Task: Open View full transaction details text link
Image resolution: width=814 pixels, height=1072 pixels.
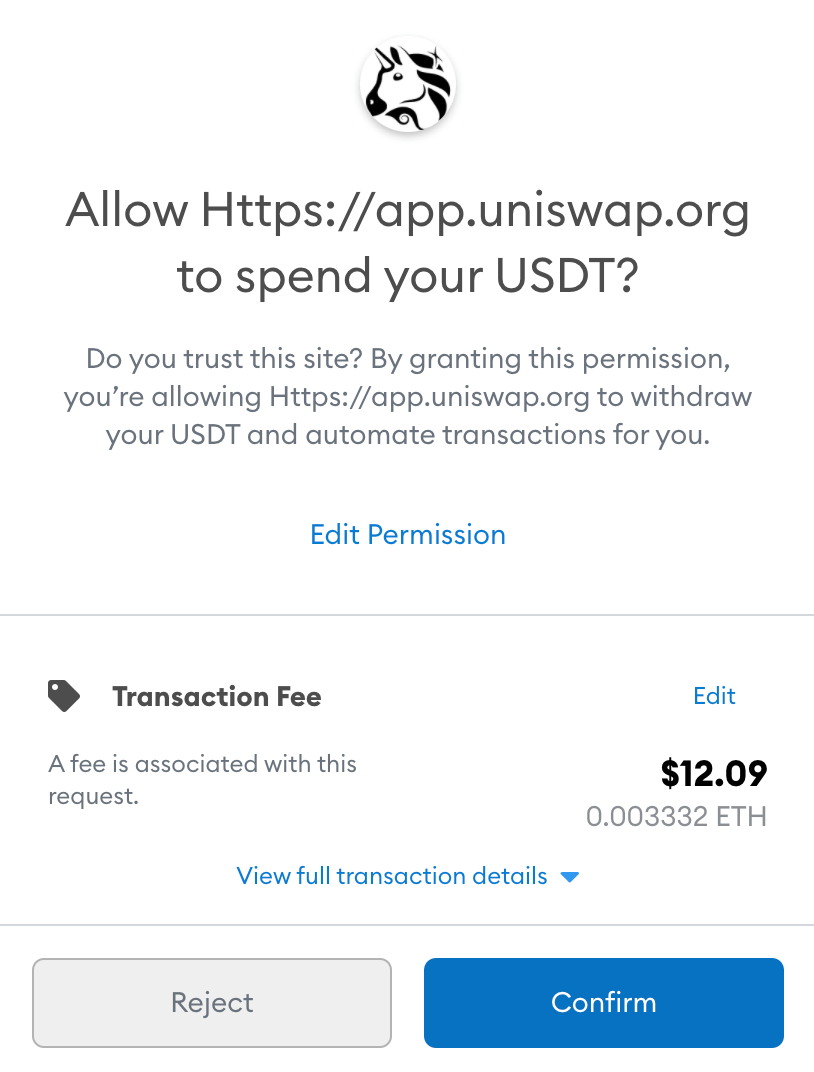Action: coord(392,876)
